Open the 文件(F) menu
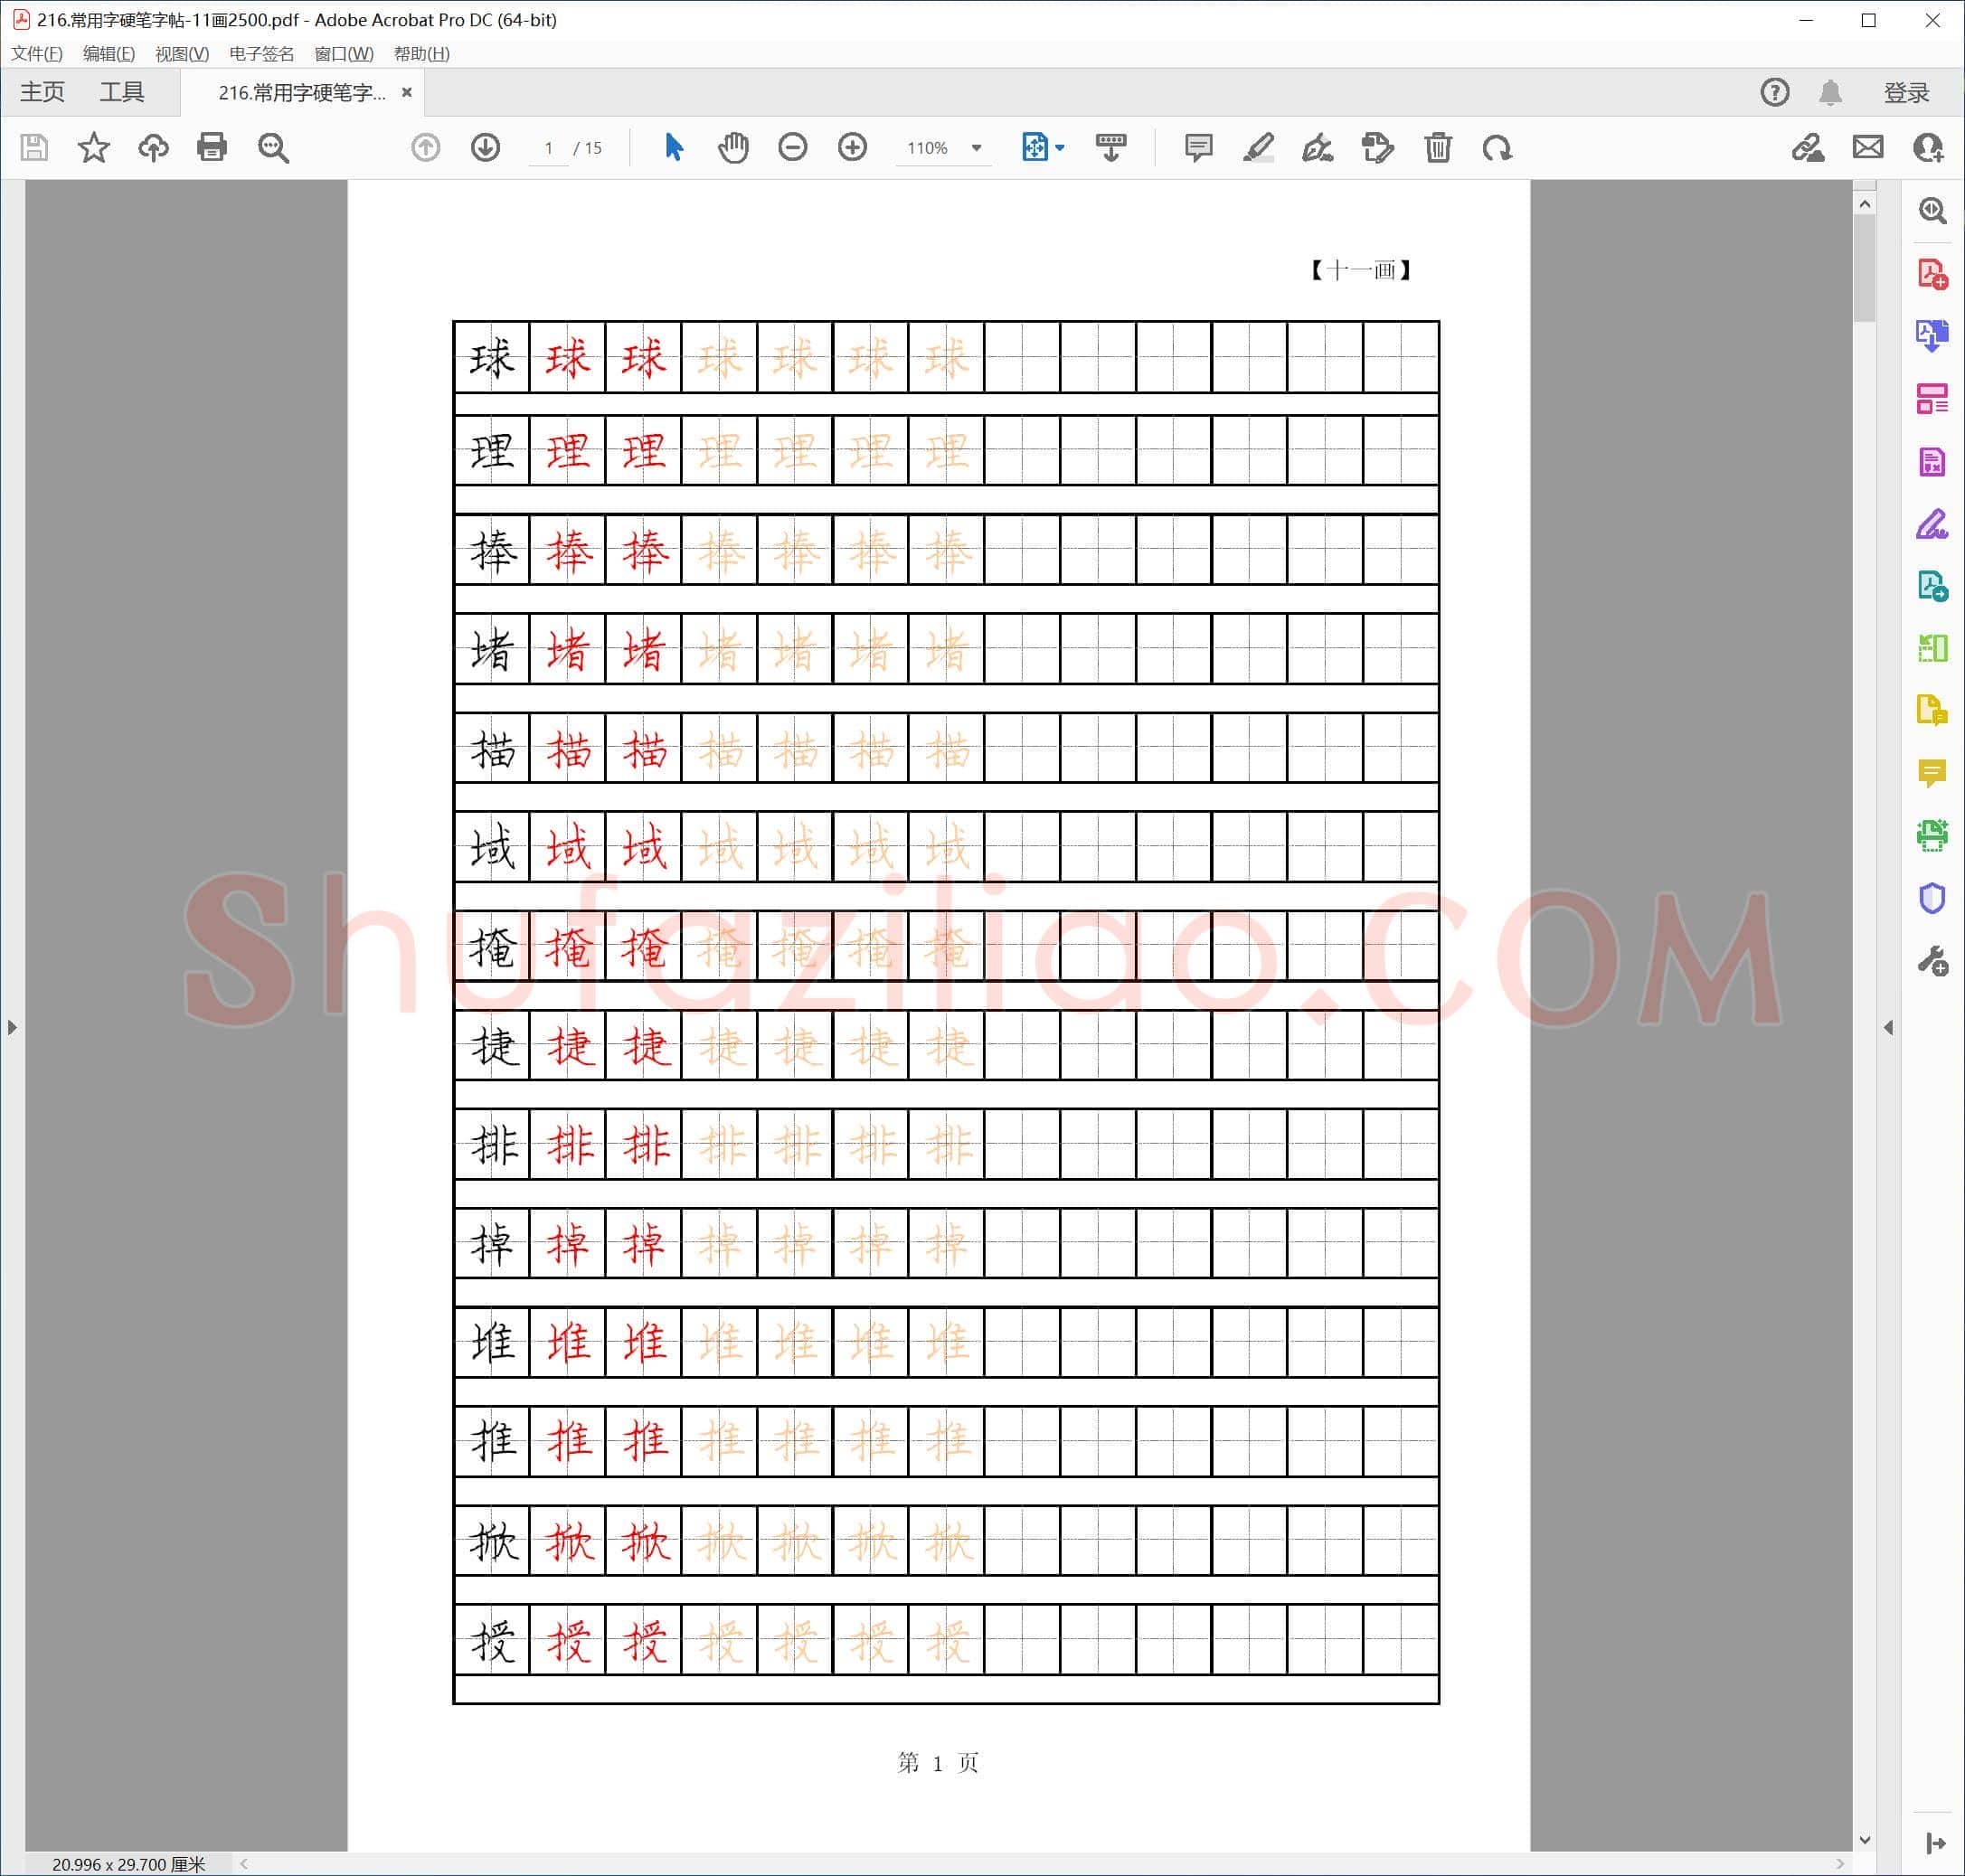 37,54
